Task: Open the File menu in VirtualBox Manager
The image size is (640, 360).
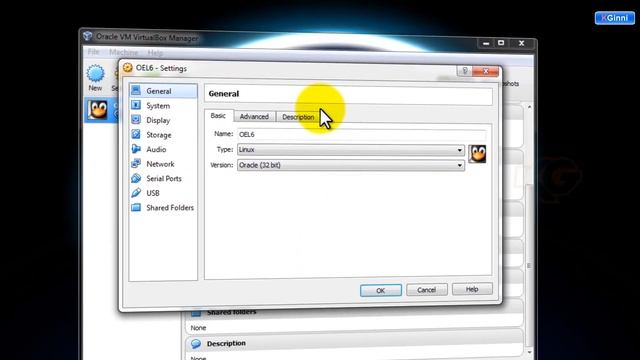Action: tap(93, 52)
